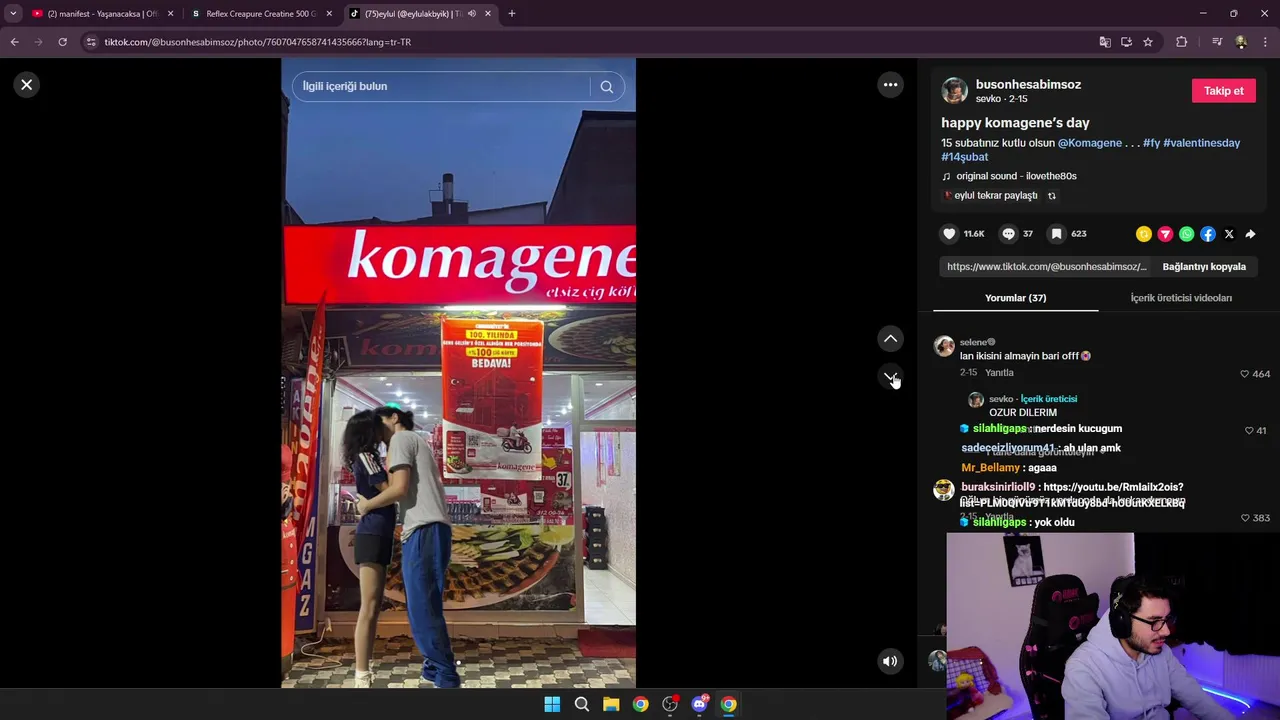Open a new browser tab with the plus
1280x720 pixels.
coord(512,14)
